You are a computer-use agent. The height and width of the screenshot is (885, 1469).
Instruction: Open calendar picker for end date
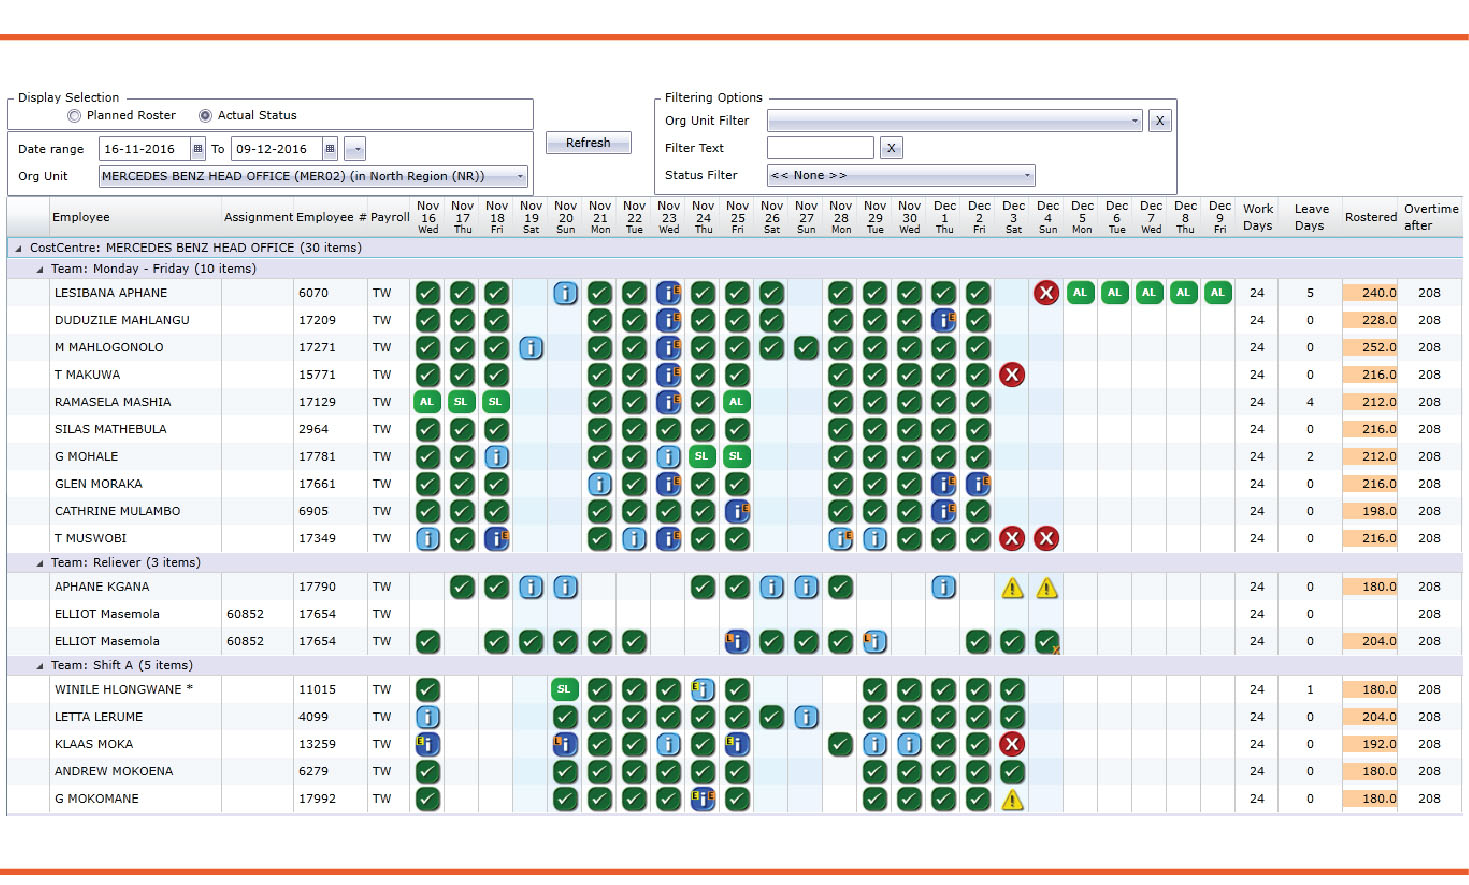click(x=329, y=149)
